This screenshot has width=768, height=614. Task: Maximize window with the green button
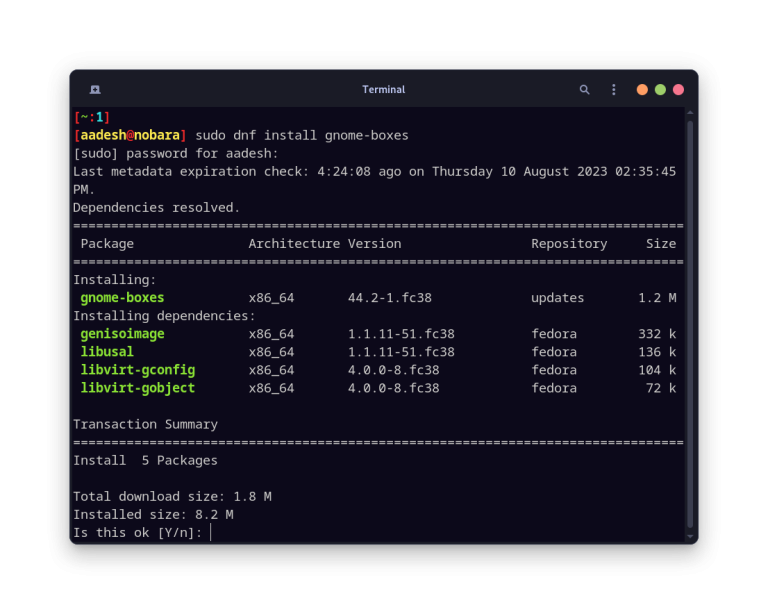660,90
